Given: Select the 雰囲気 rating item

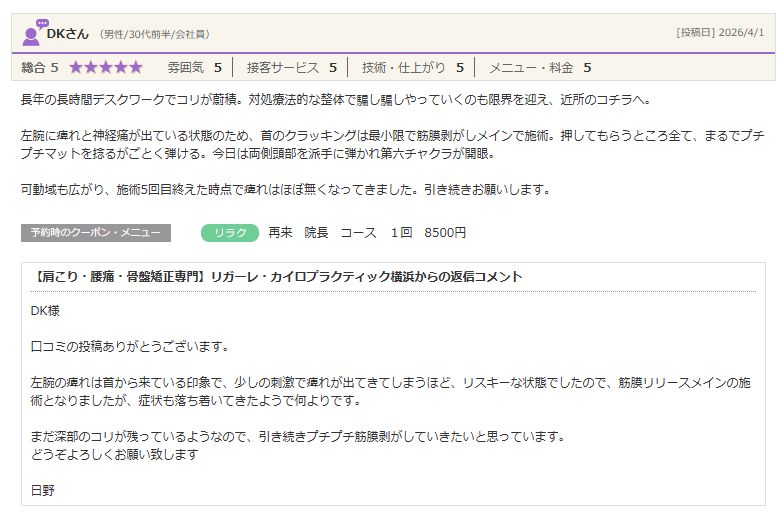Looking at the screenshot, I should click(x=194, y=68).
